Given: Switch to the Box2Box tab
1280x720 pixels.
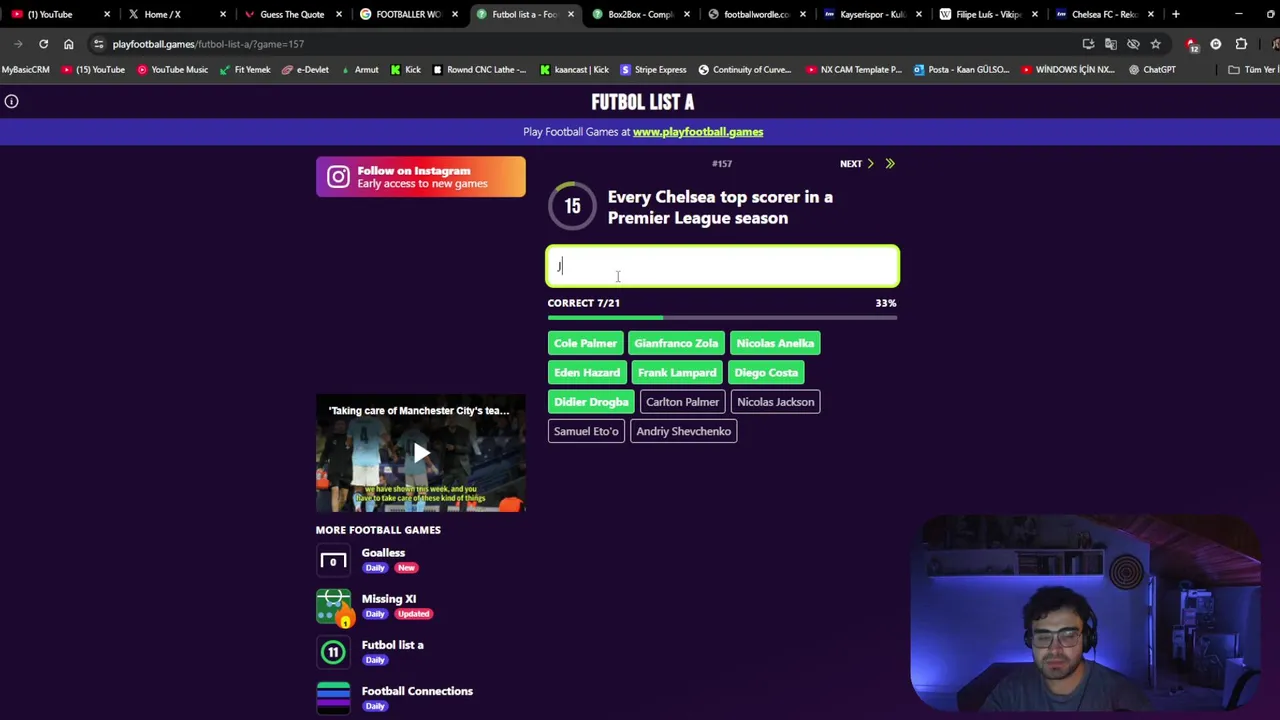Looking at the screenshot, I should click(x=640, y=14).
